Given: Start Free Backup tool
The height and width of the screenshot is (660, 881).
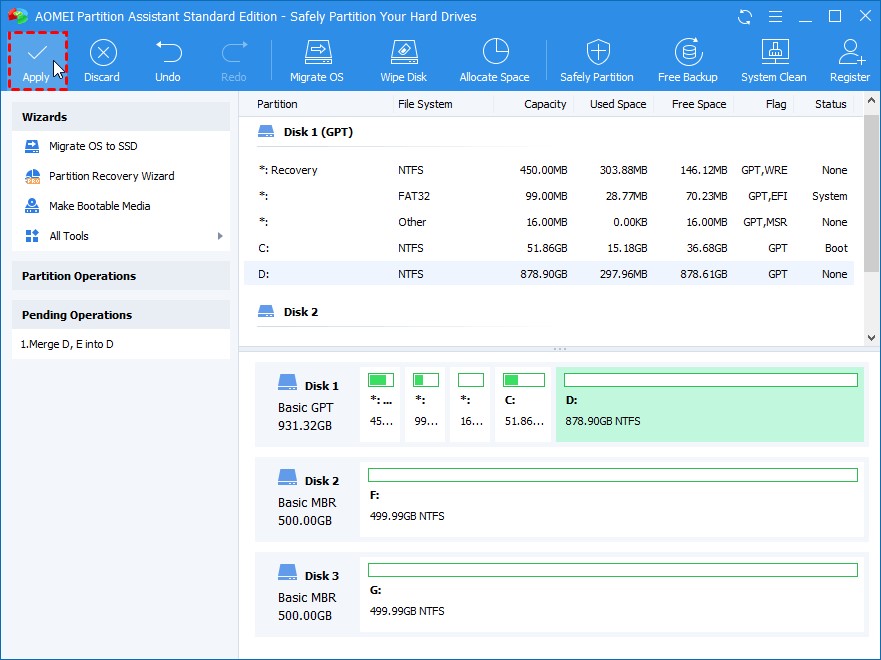Looking at the screenshot, I should click(688, 61).
